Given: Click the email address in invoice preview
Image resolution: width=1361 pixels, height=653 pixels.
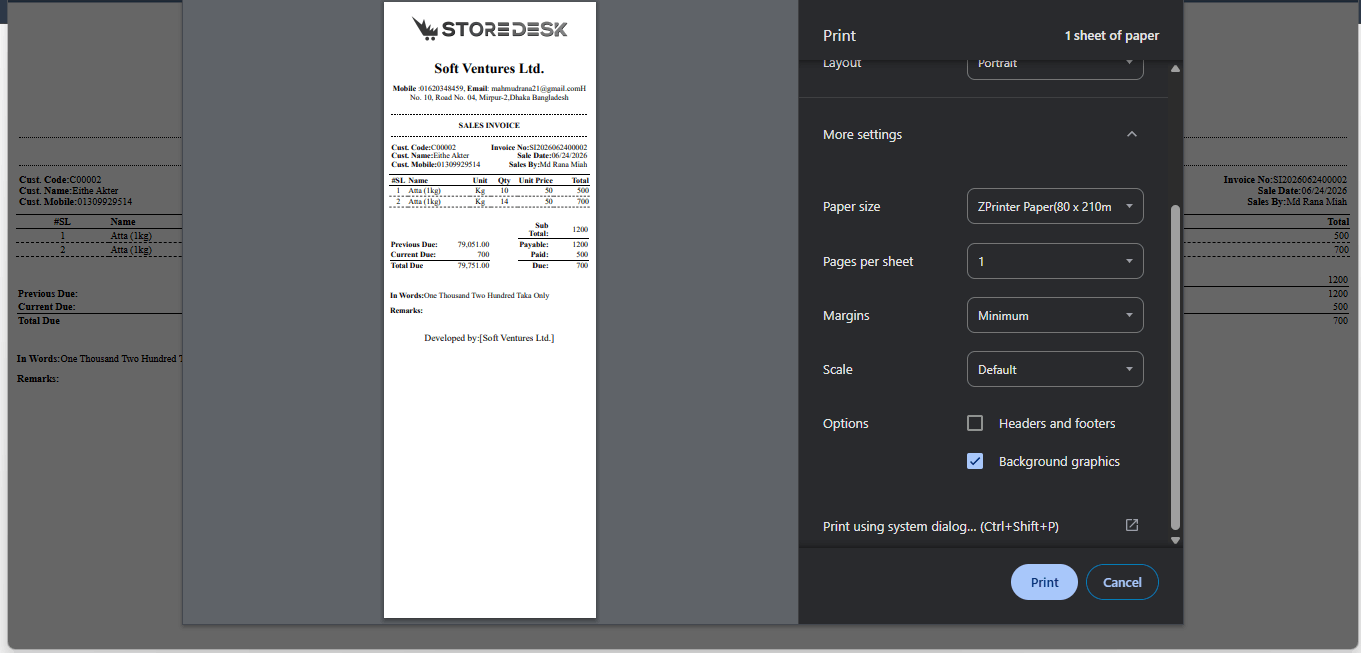Looking at the screenshot, I should click(x=537, y=89).
